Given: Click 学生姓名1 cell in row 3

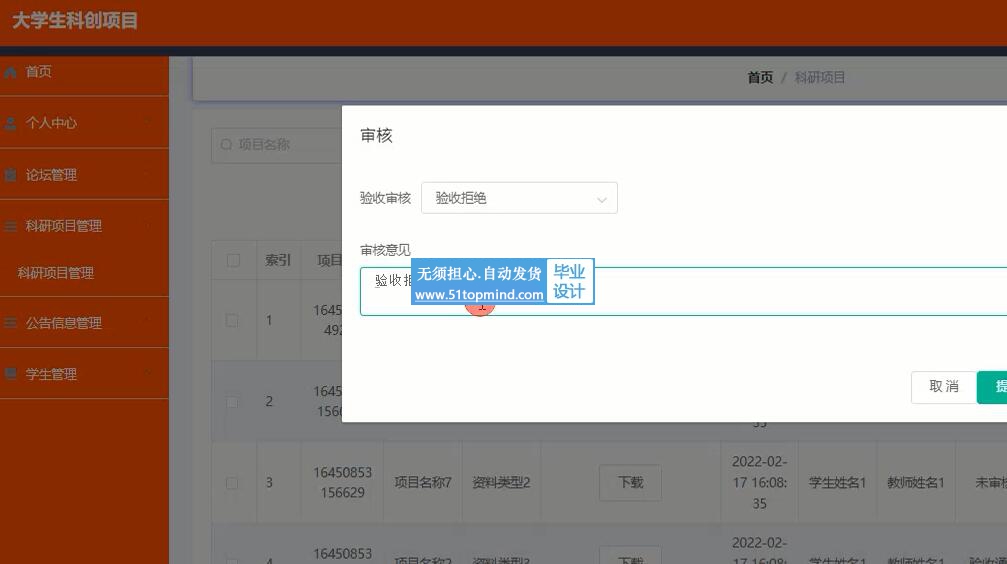Looking at the screenshot, I should coord(837,482).
